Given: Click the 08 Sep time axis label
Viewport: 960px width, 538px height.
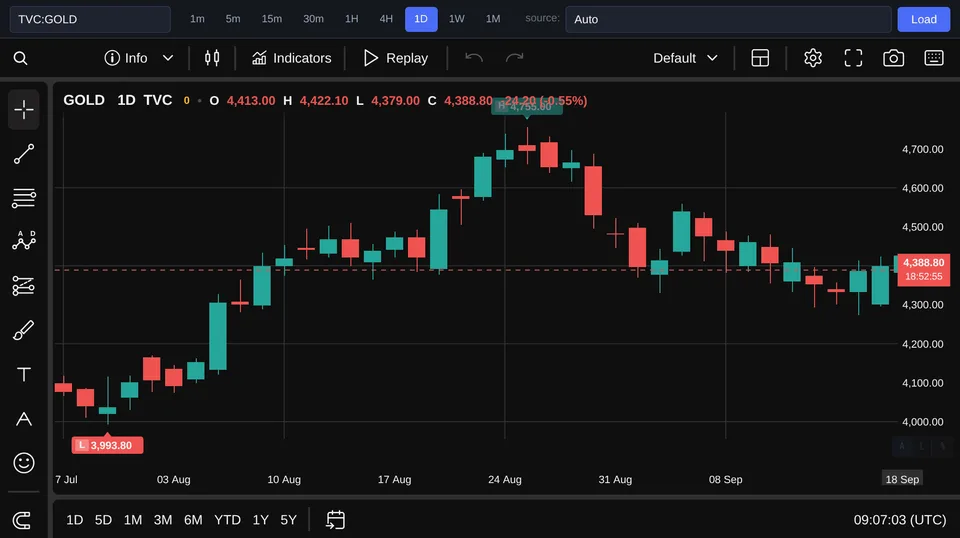Looking at the screenshot, I should 726,479.
